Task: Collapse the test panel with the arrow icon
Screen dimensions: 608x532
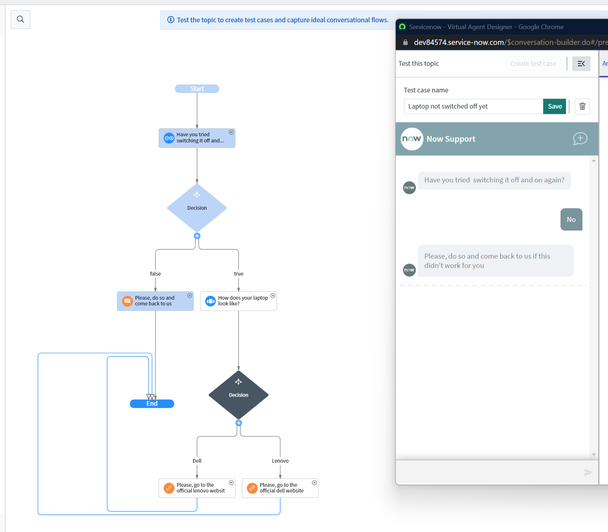Action: point(581,64)
